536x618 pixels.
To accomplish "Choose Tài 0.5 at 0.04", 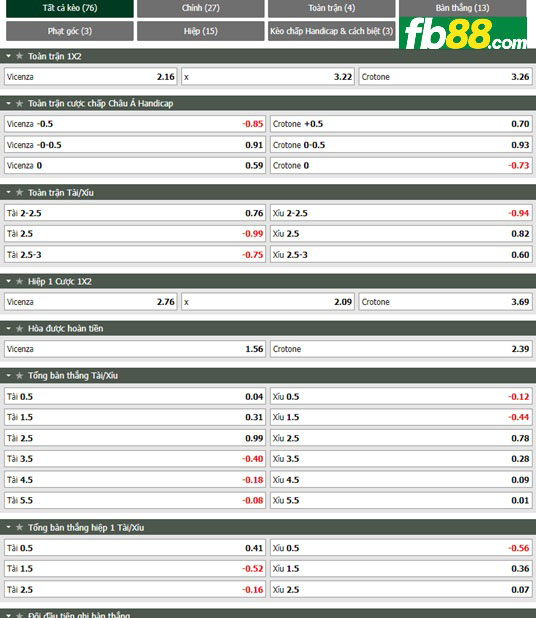I will [135, 396].
